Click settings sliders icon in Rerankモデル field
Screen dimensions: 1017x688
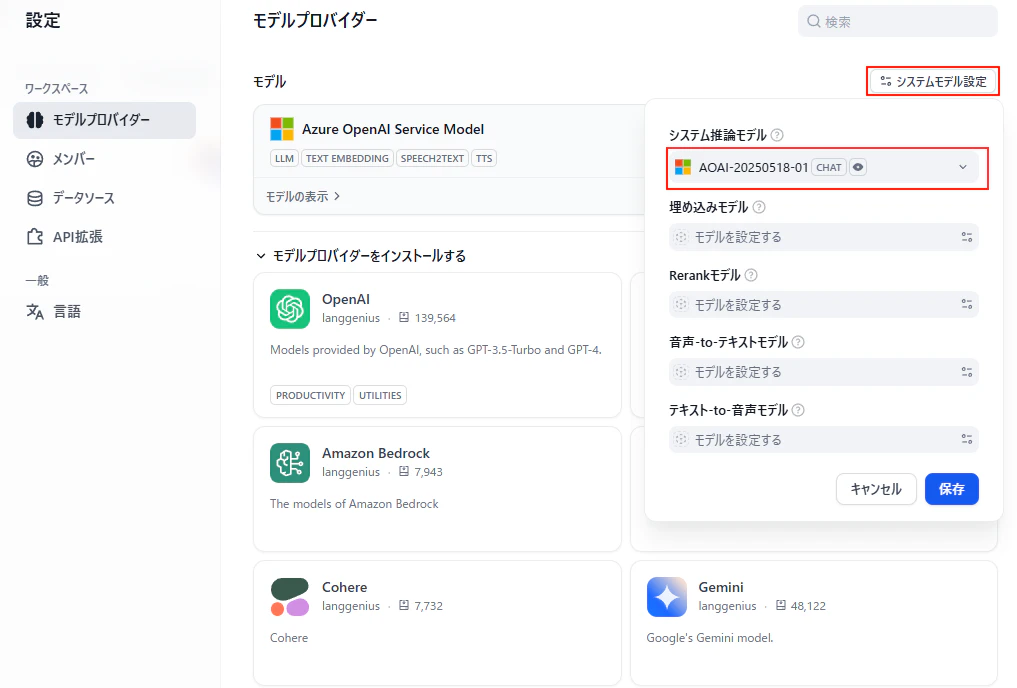pyautogui.click(x=966, y=305)
